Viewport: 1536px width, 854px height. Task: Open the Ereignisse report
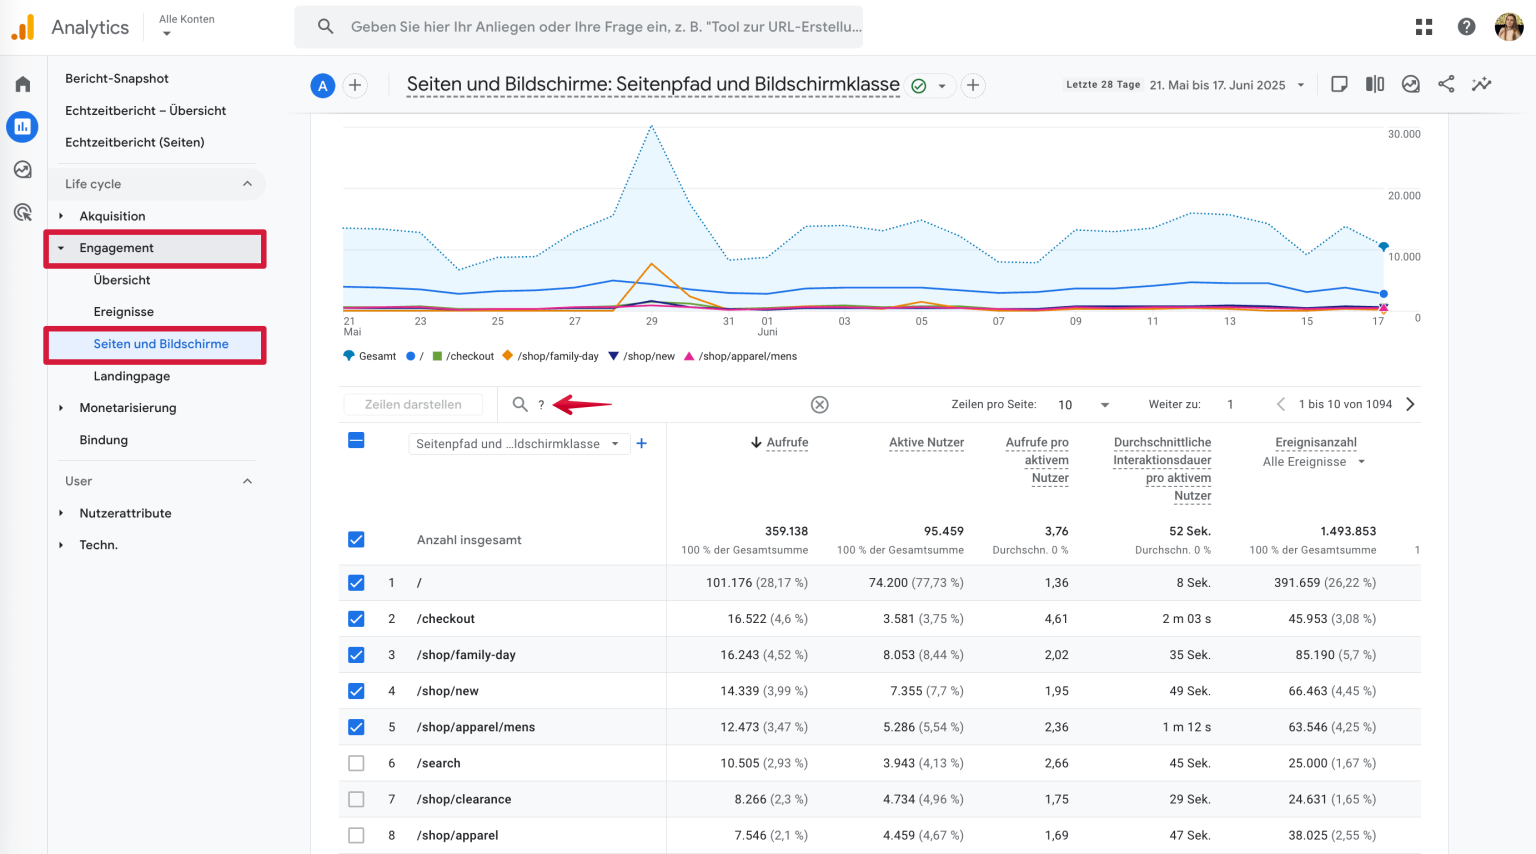(x=124, y=312)
